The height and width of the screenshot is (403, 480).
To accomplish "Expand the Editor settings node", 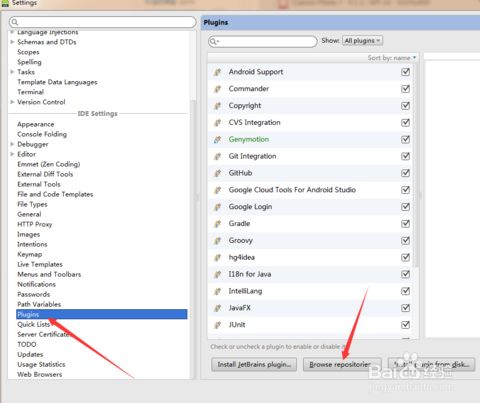I will click(12, 154).
